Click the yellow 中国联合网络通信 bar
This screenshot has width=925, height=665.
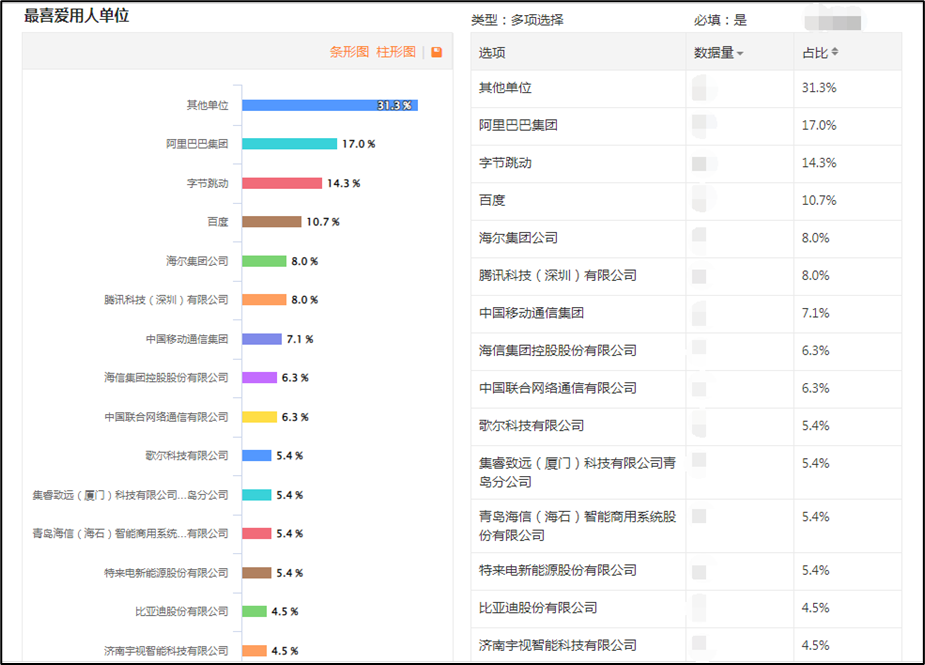[x=259, y=417]
